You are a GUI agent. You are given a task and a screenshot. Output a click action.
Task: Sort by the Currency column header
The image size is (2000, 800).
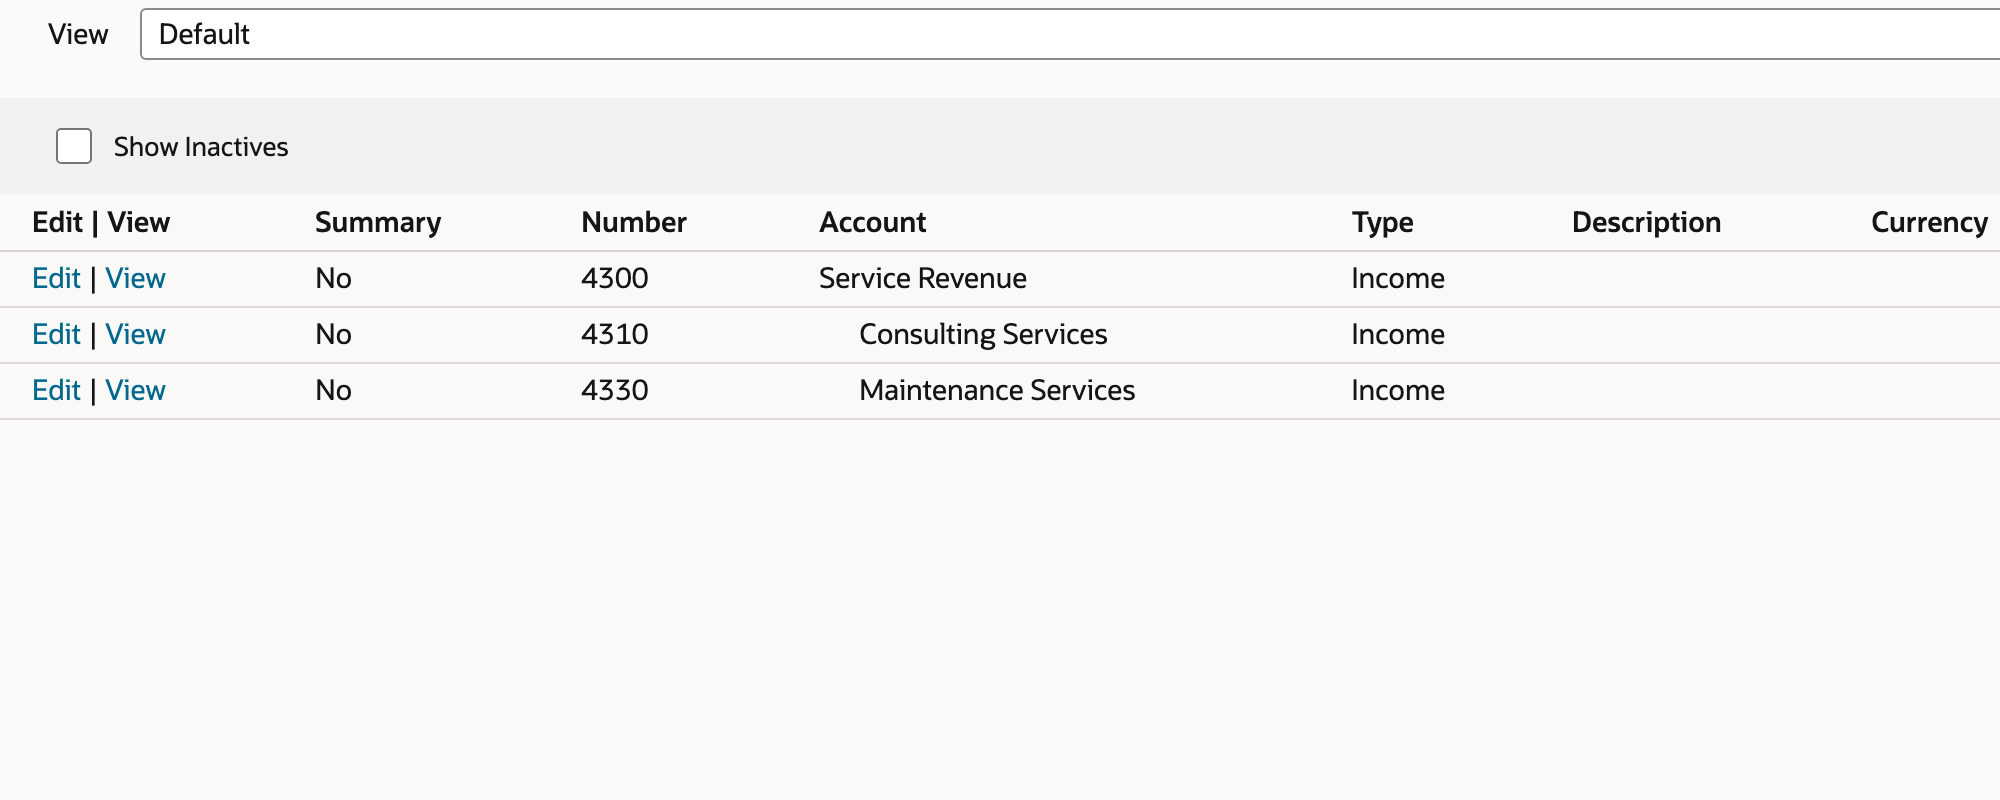1929,222
